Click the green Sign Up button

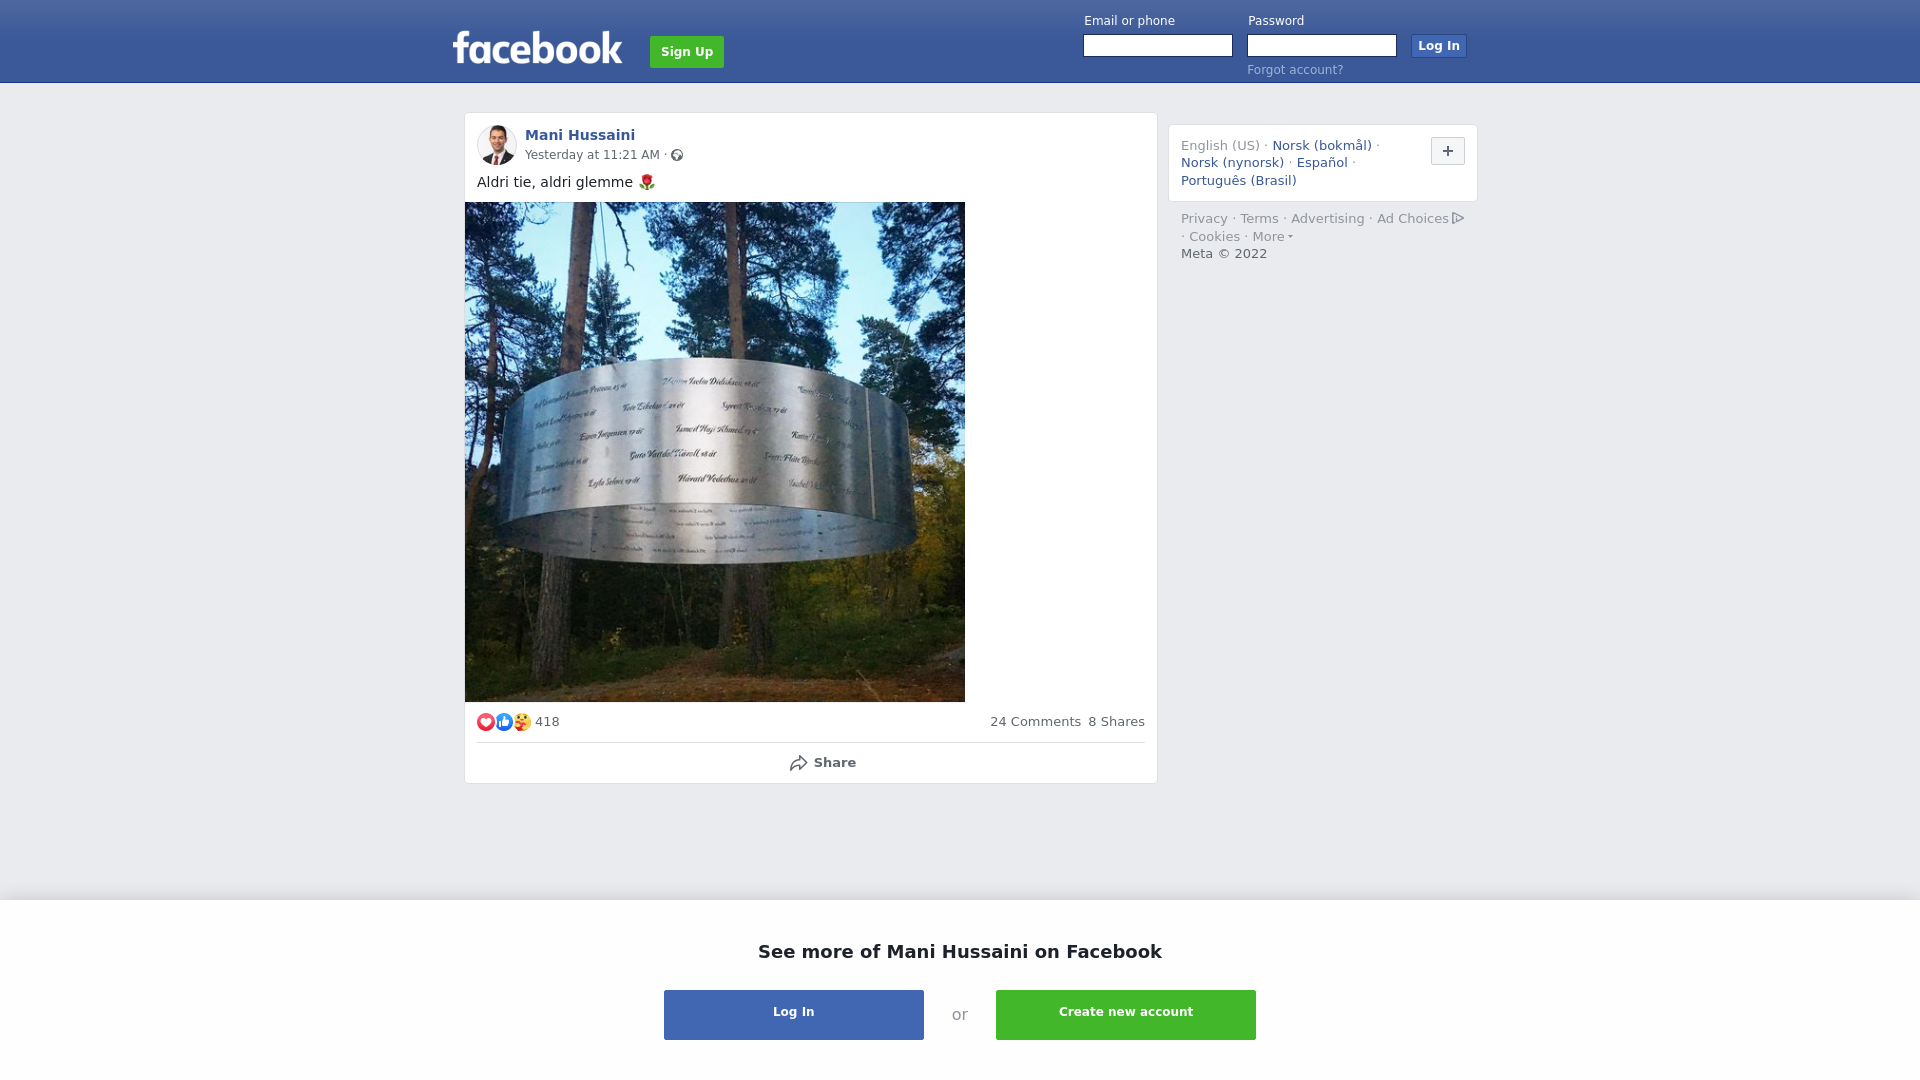(x=687, y=52)
